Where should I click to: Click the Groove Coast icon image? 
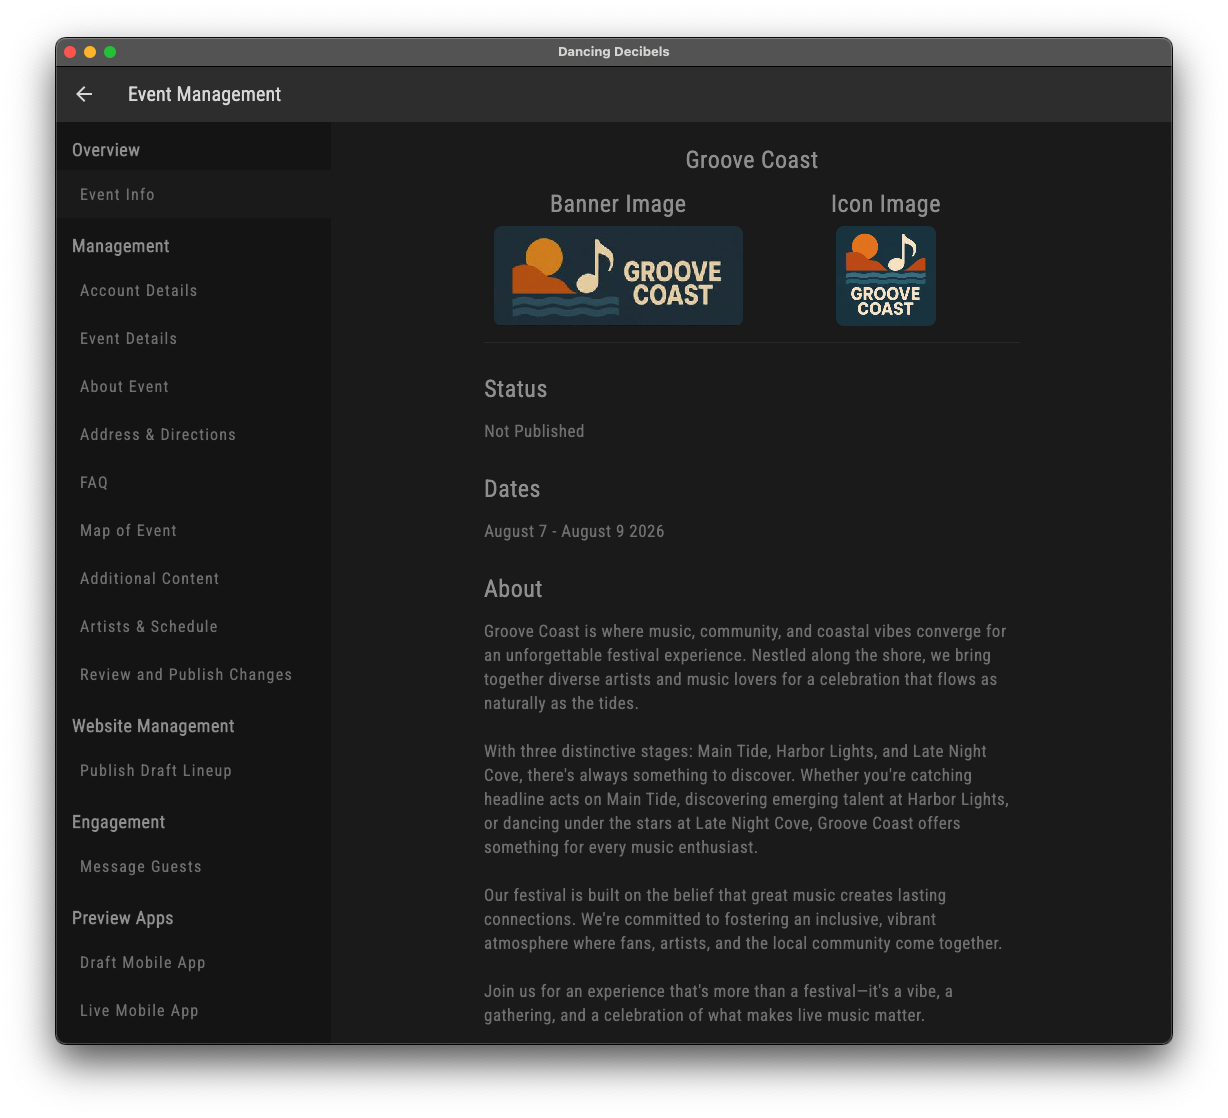[x=885, y=275]
